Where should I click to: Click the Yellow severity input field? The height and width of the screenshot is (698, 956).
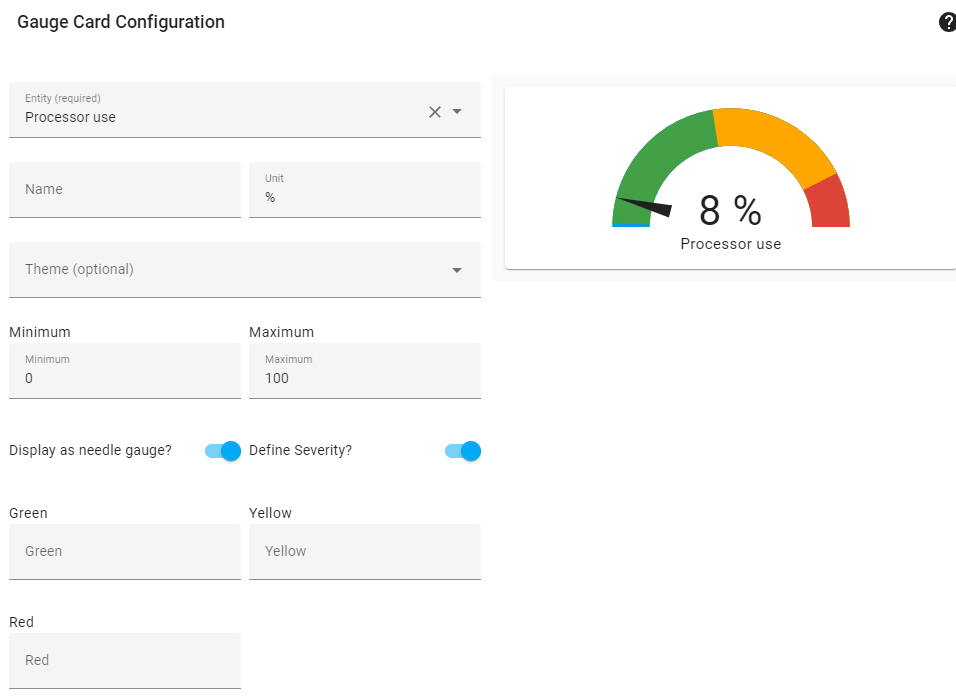365,552
